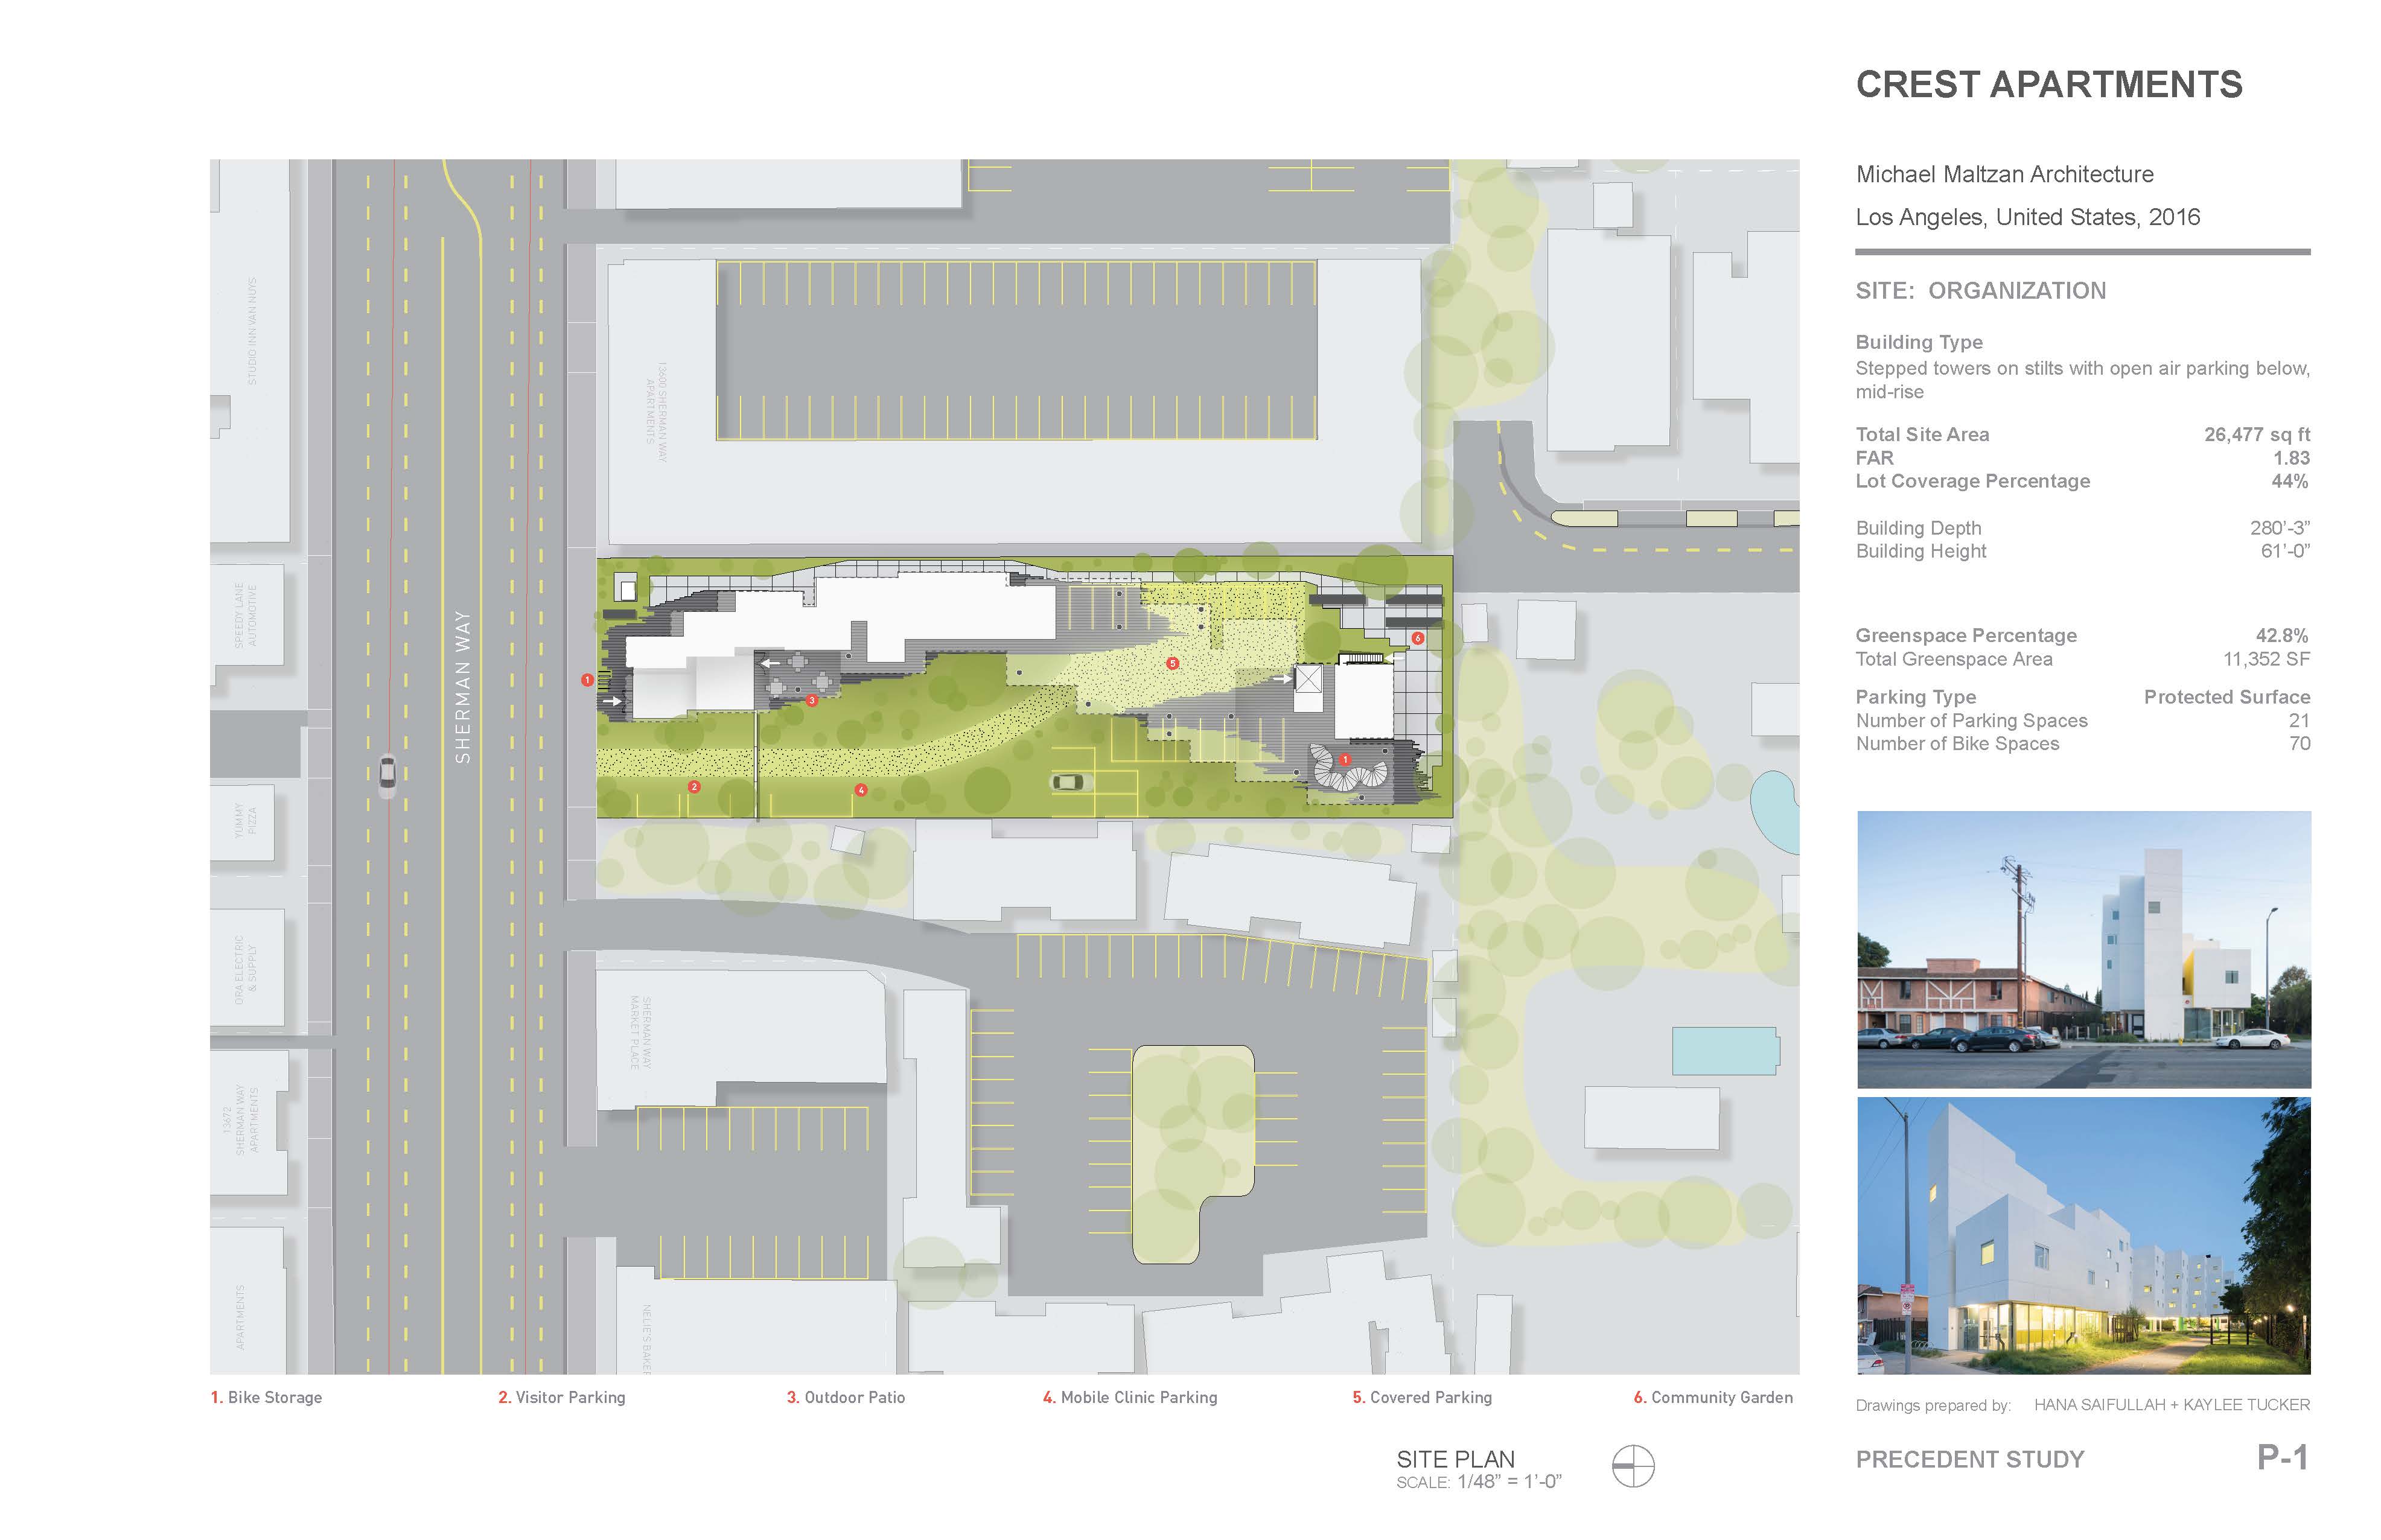Click the '6. Community Garden' legend label
Viewport: 2381px width, 1540px height.
pos(1712,1397)
